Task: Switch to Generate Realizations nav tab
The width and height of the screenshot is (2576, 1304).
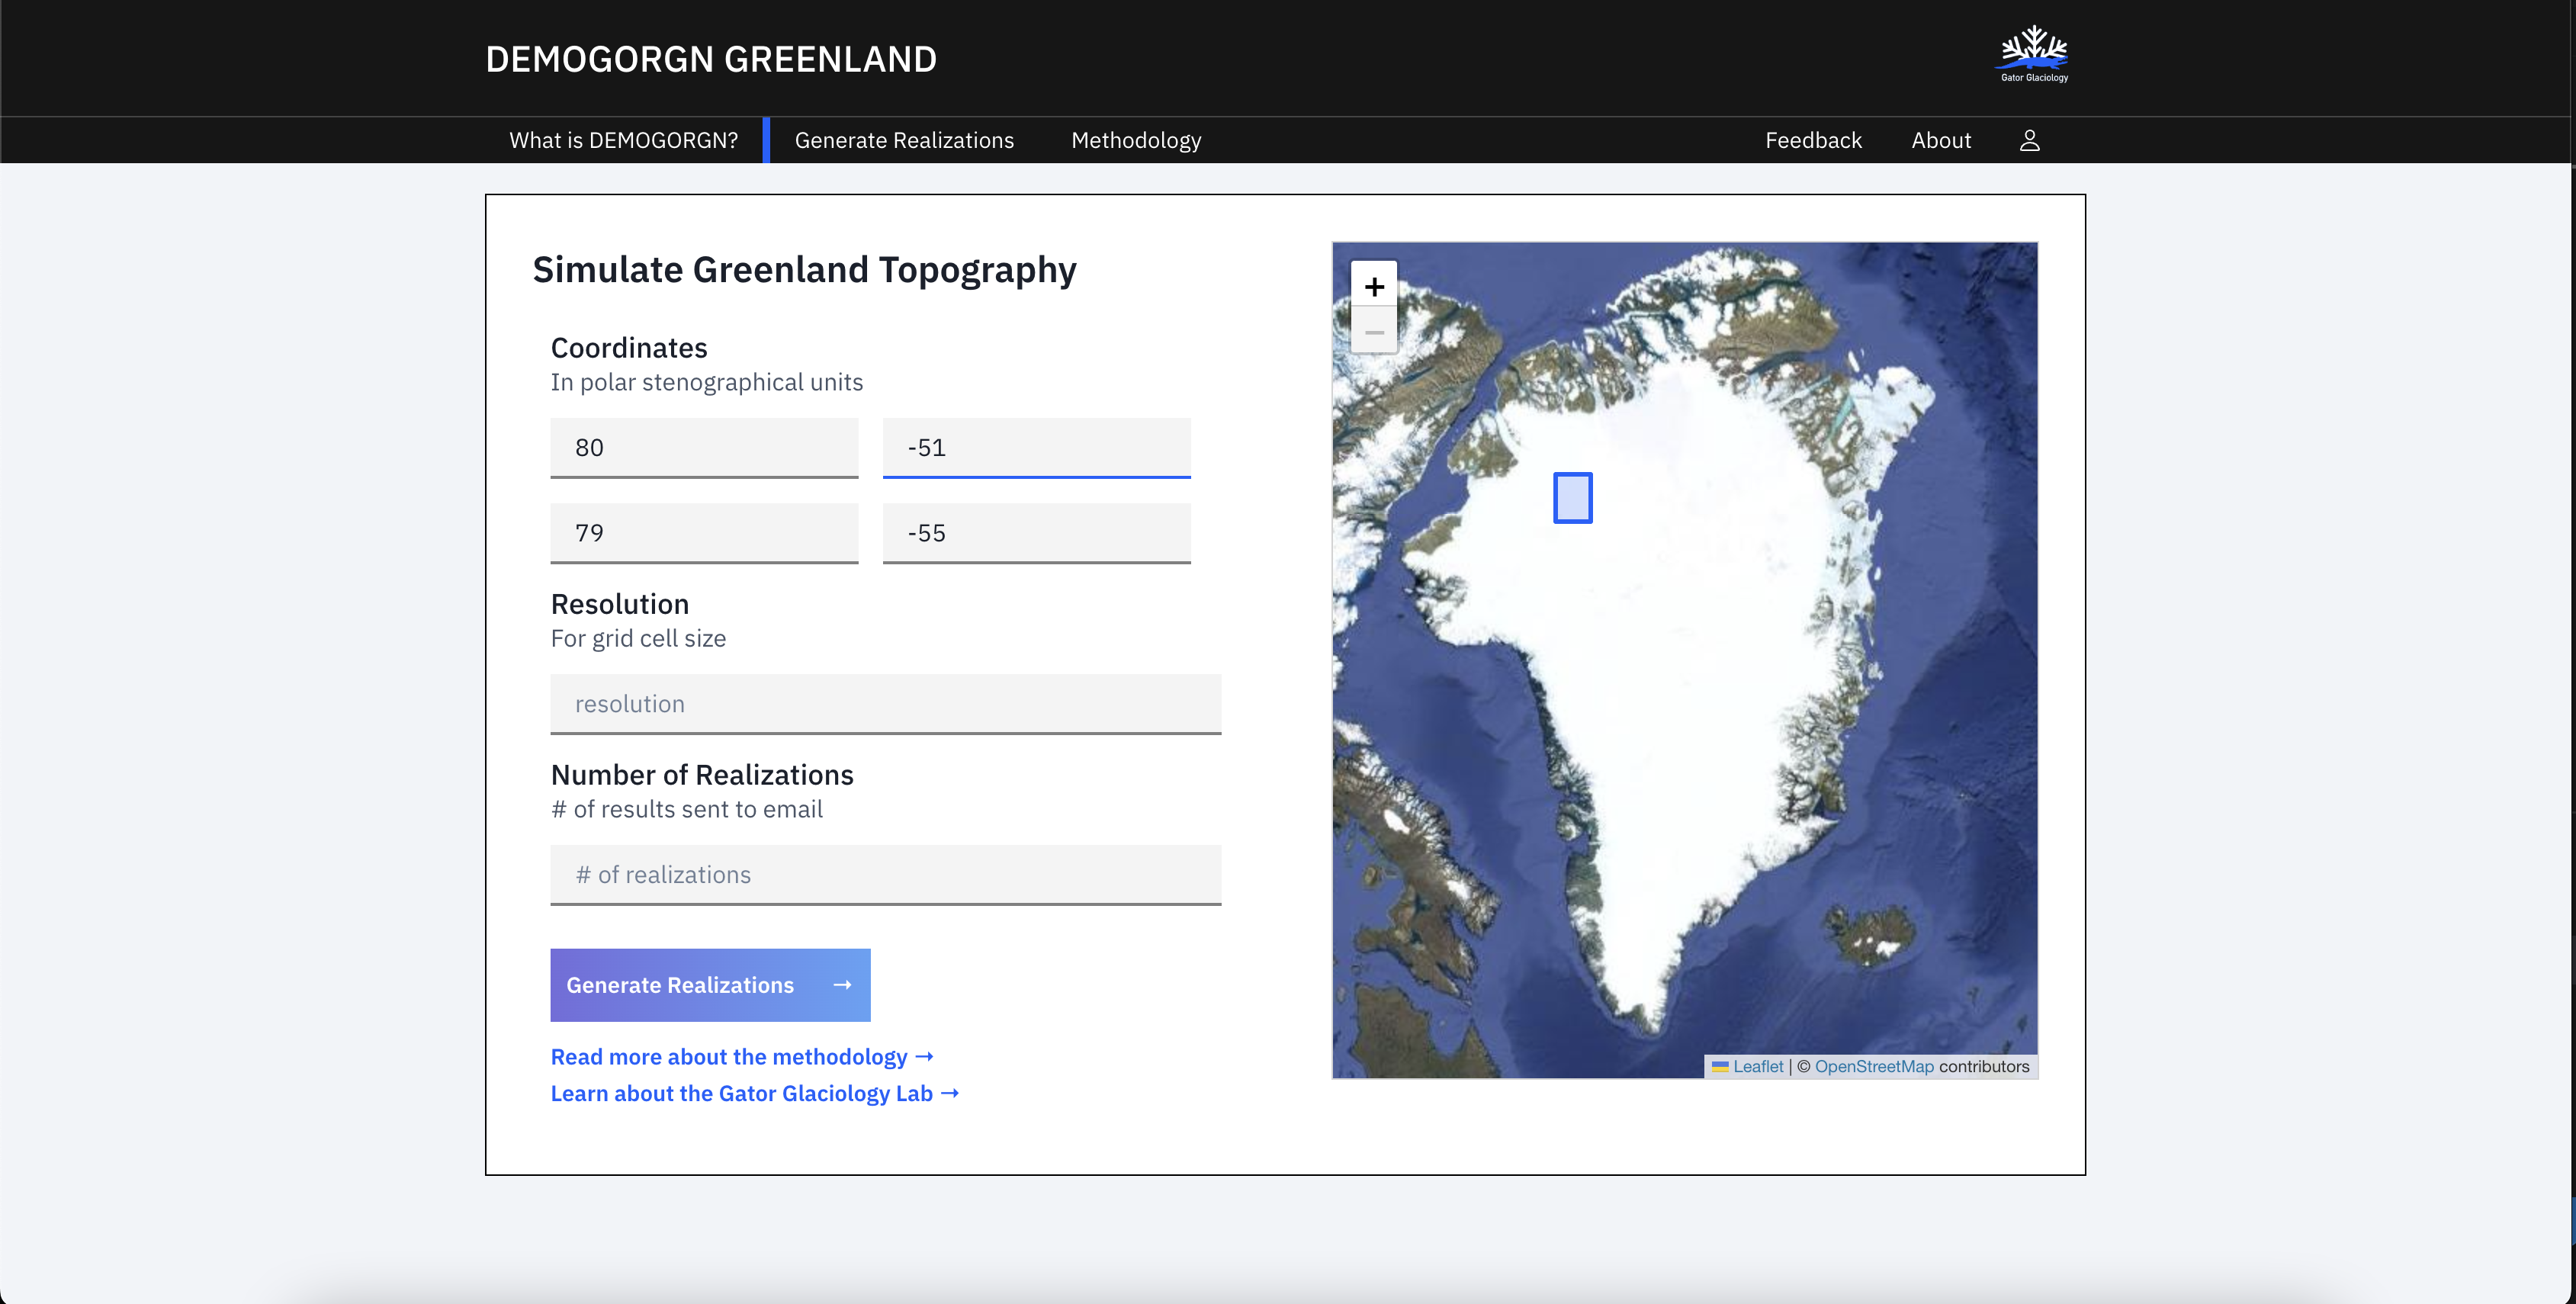Action: tap(904, 141)
